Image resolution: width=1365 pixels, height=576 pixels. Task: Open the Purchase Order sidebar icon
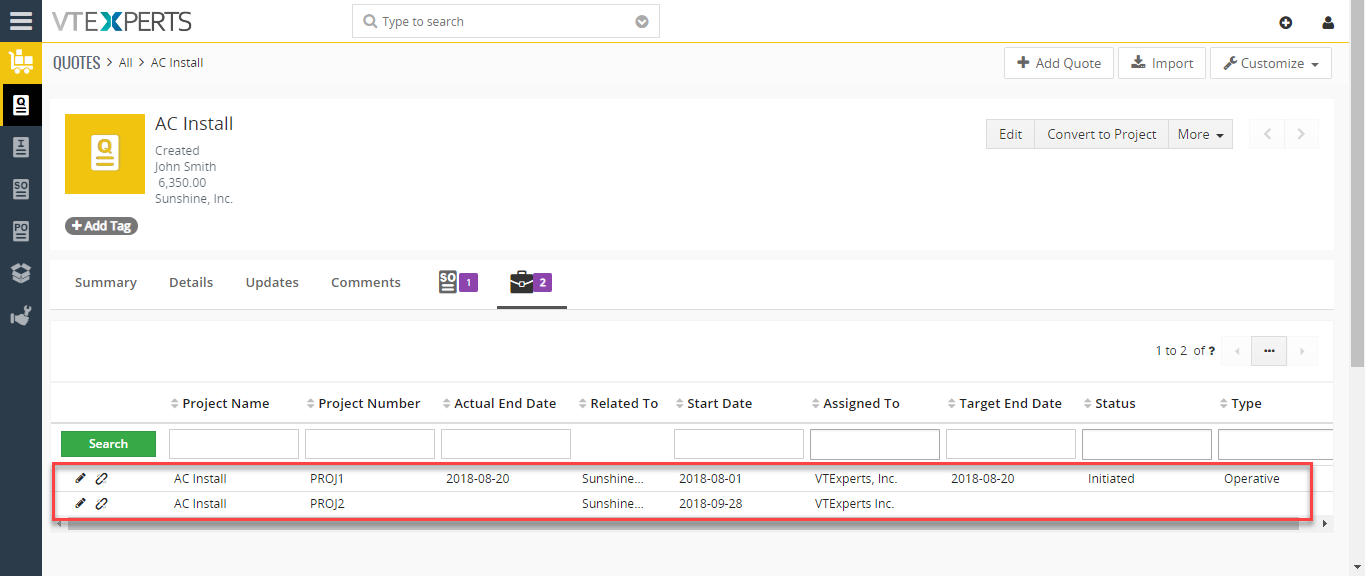tap(21, 231)
